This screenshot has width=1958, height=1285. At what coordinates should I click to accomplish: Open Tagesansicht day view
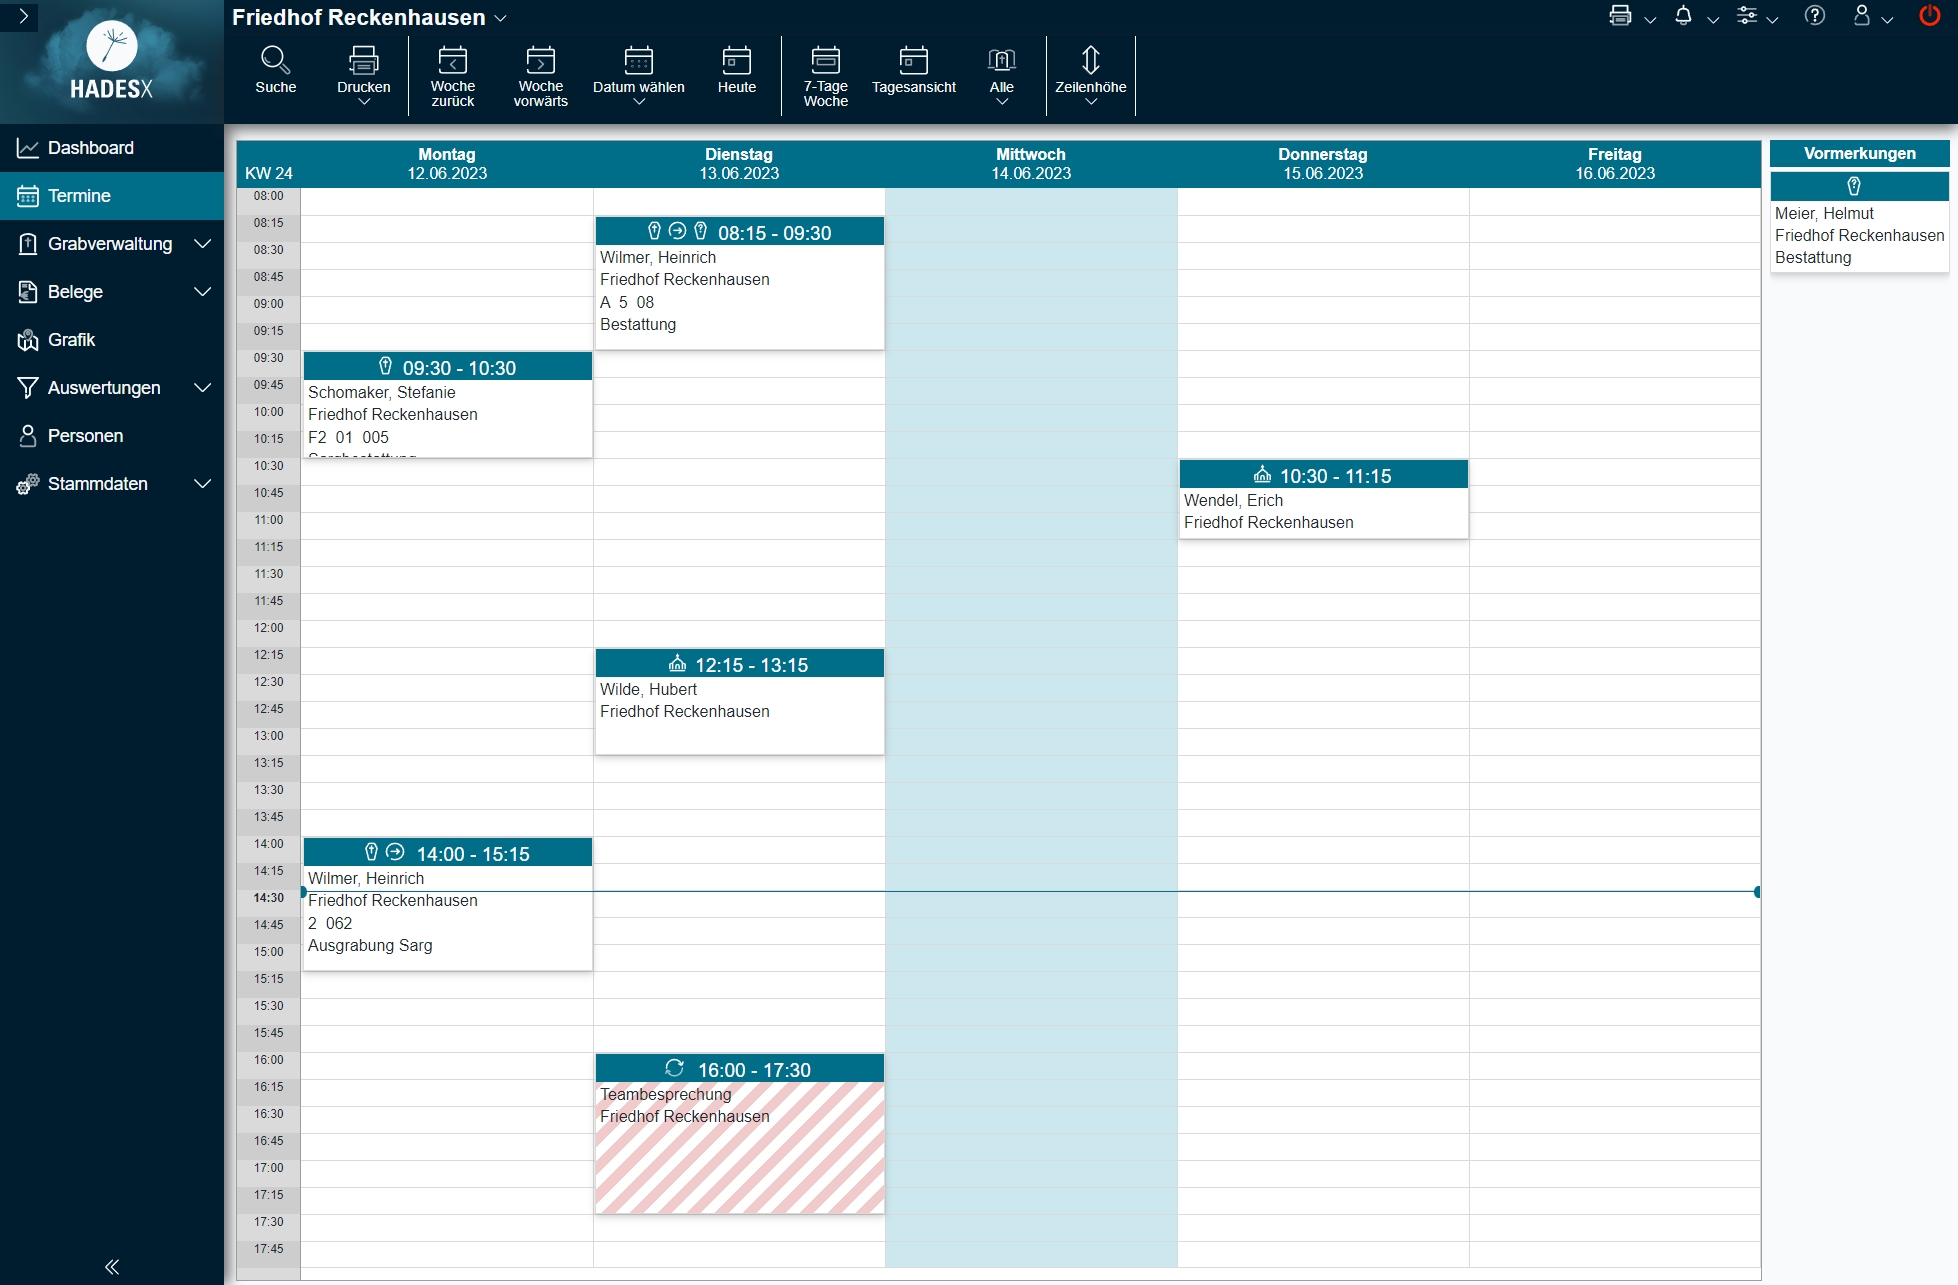click(x=913, y=62)
